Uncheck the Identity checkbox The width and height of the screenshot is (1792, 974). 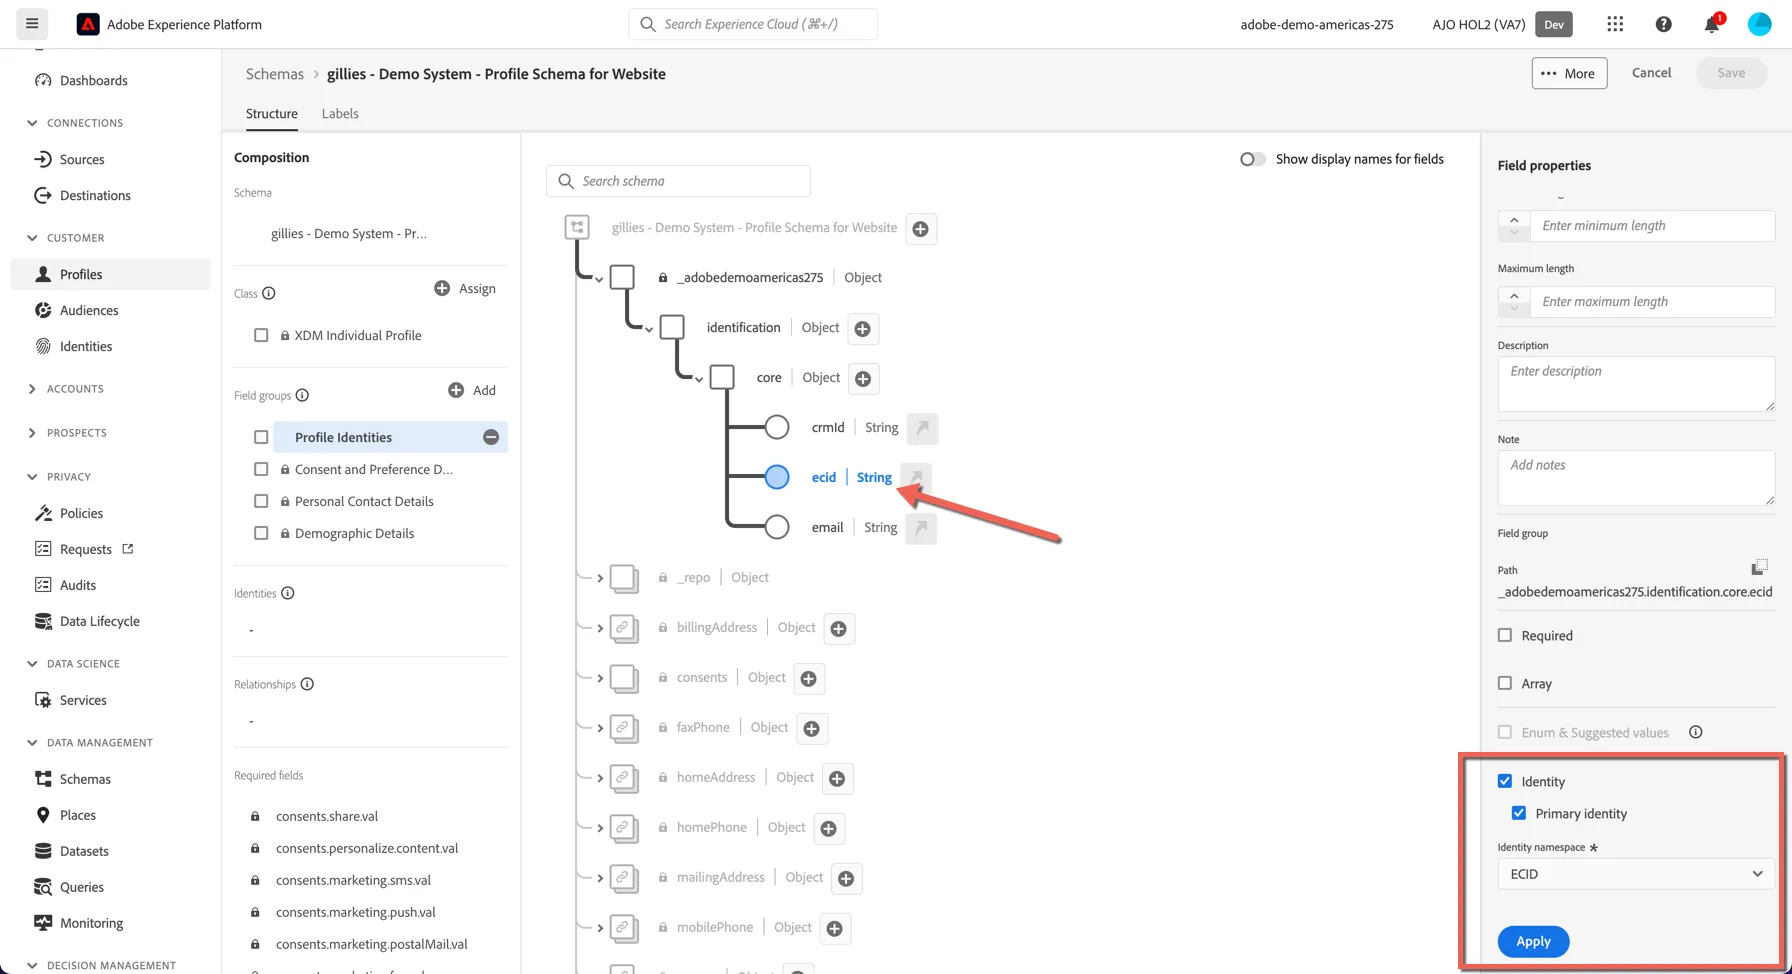click(1505, 781)
